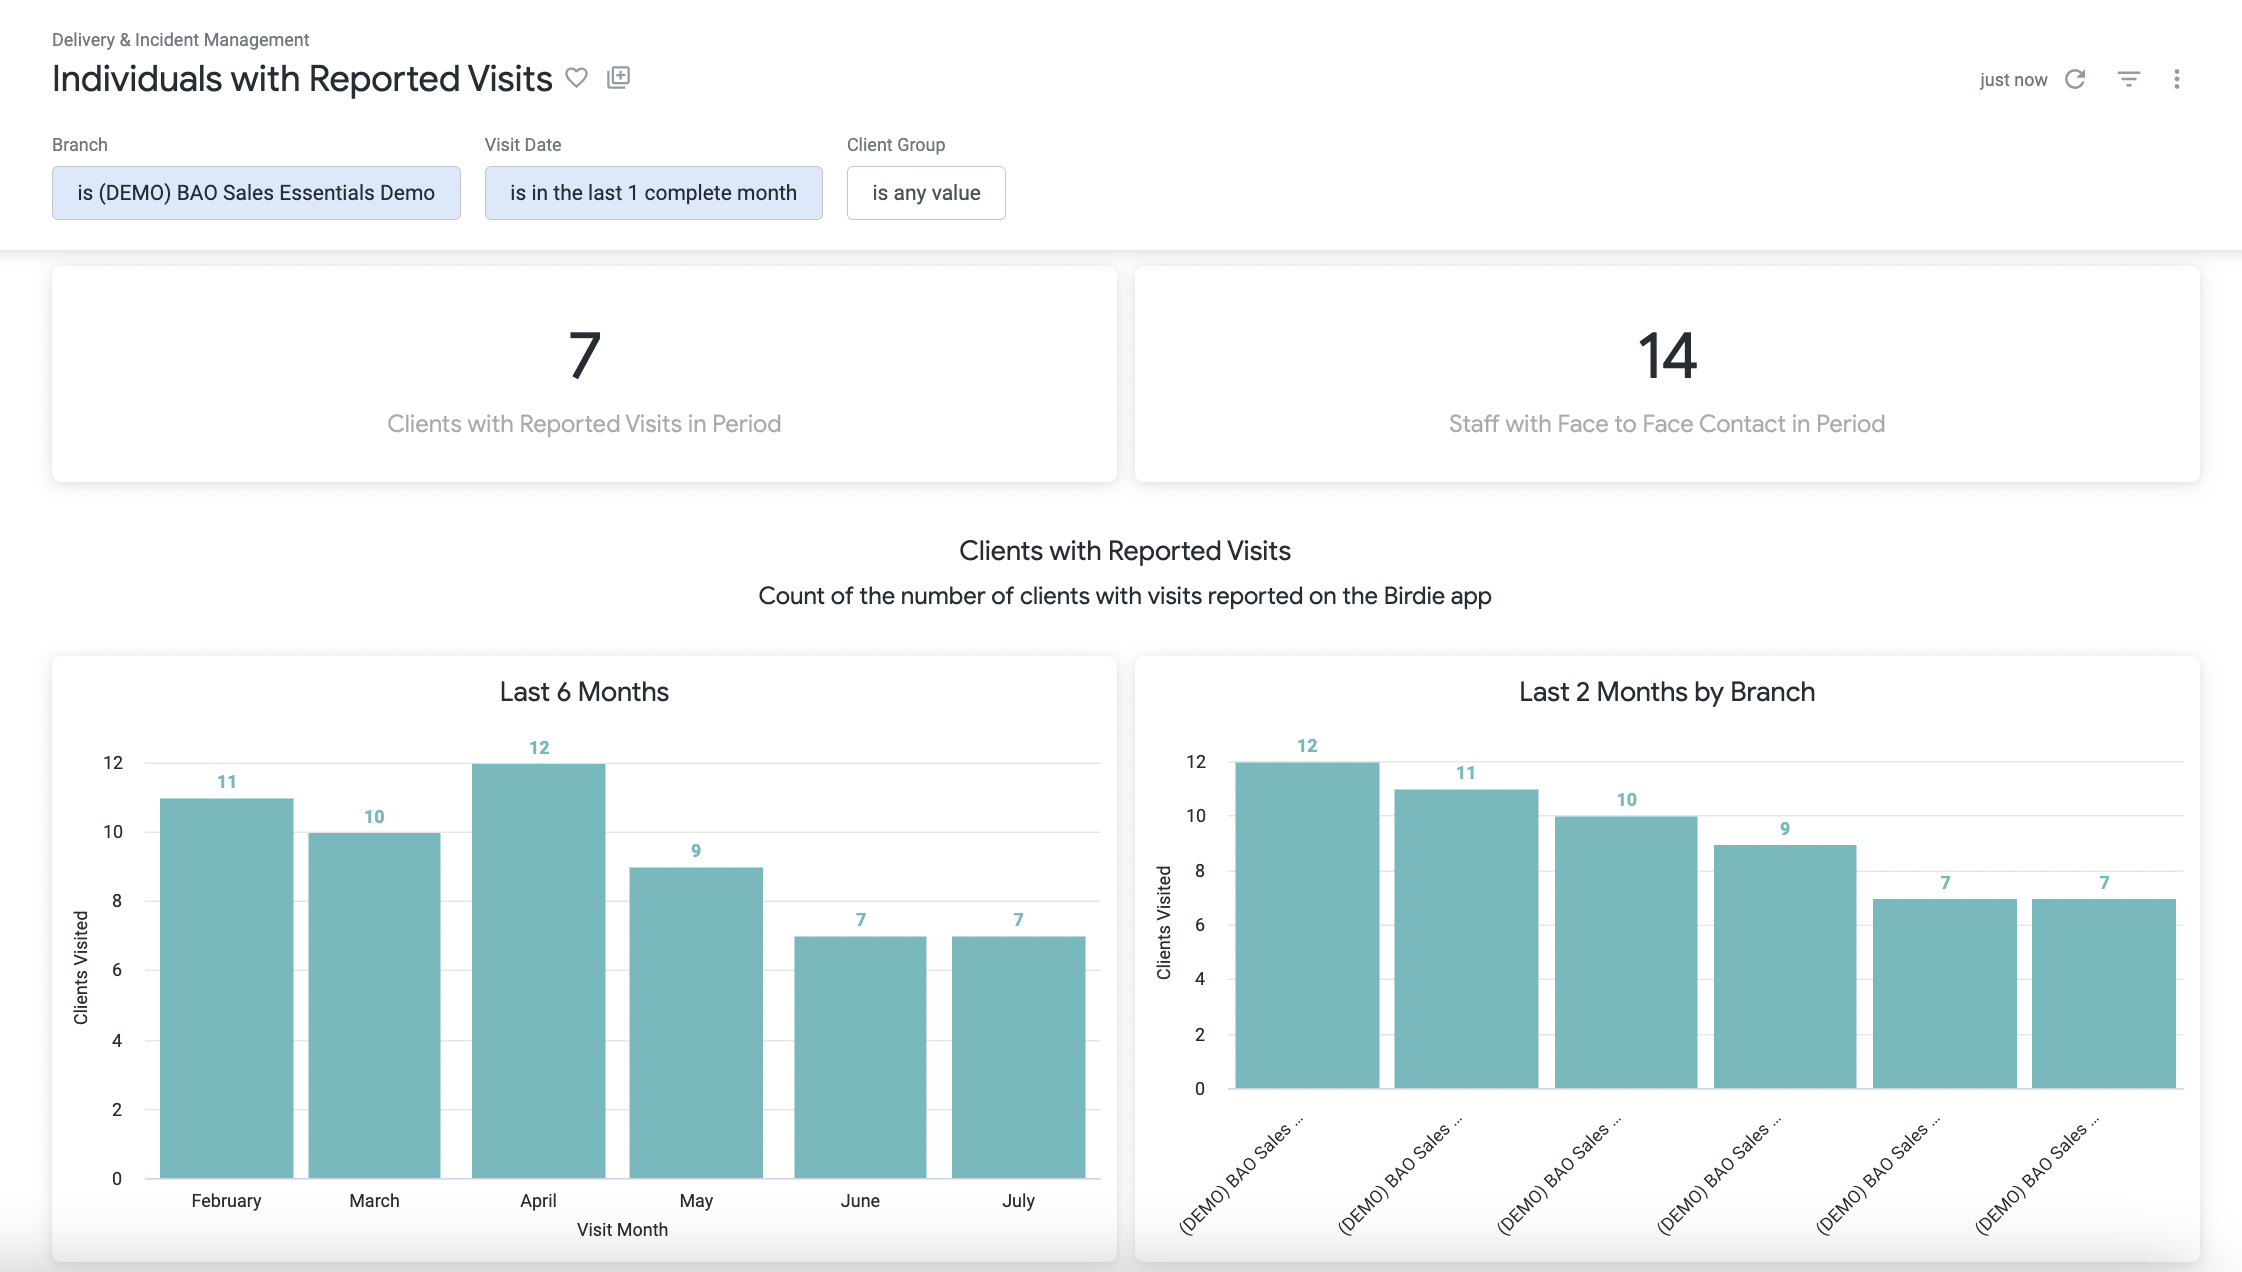Click the March bar showing 10
Viewport: 2242px width, 1272px height.
(x=374, y=1005)
